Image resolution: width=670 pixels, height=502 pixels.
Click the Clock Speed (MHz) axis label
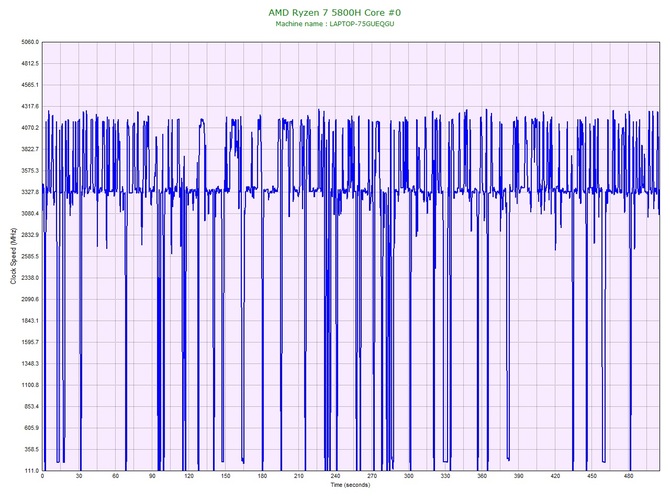click(13, 258)
